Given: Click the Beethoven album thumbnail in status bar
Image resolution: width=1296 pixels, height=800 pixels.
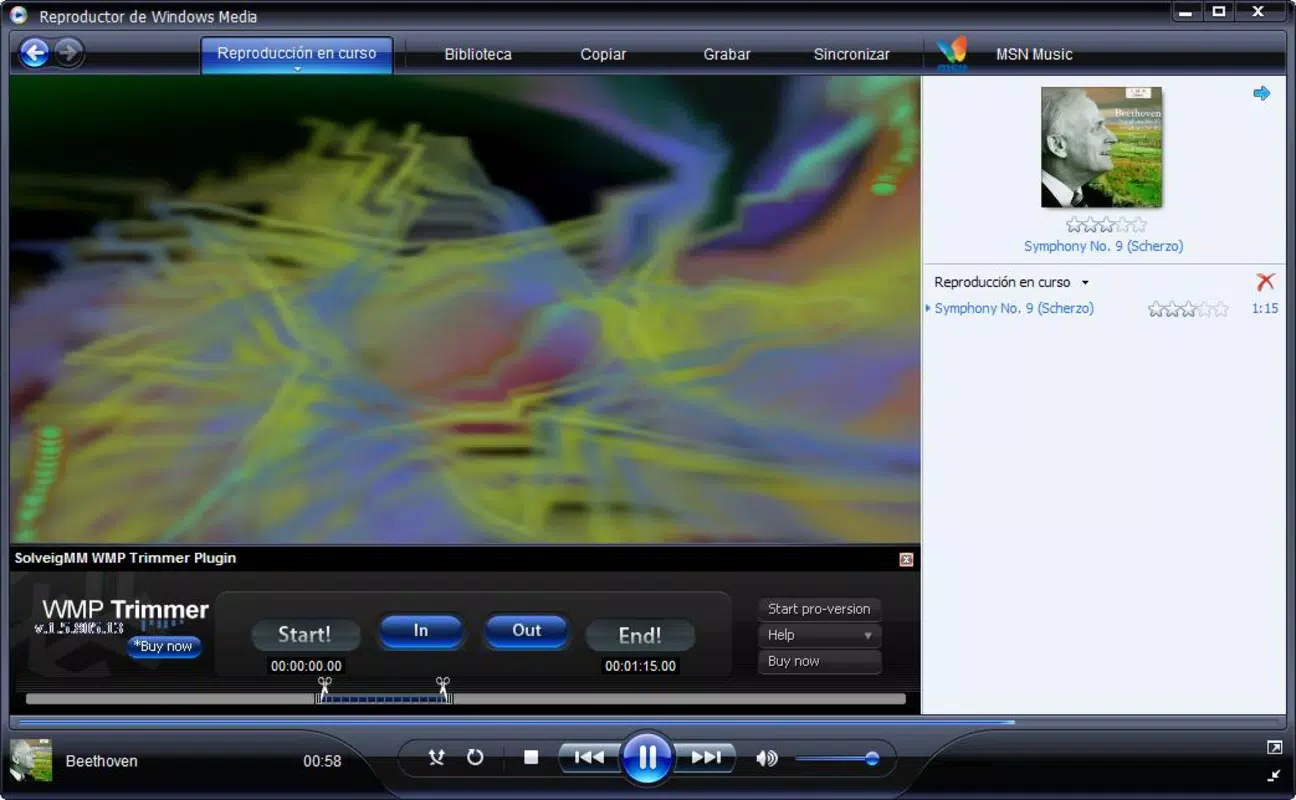Looking at the screenshot, I should pos(31,760).
